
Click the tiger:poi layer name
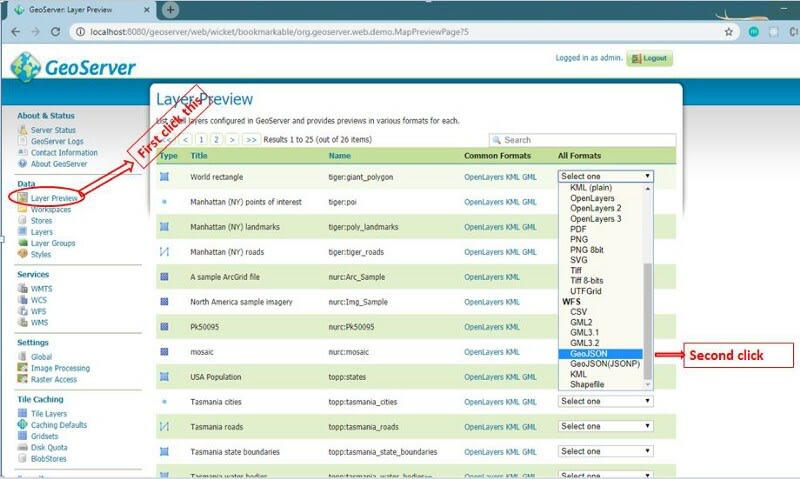[x=342, y=201]
